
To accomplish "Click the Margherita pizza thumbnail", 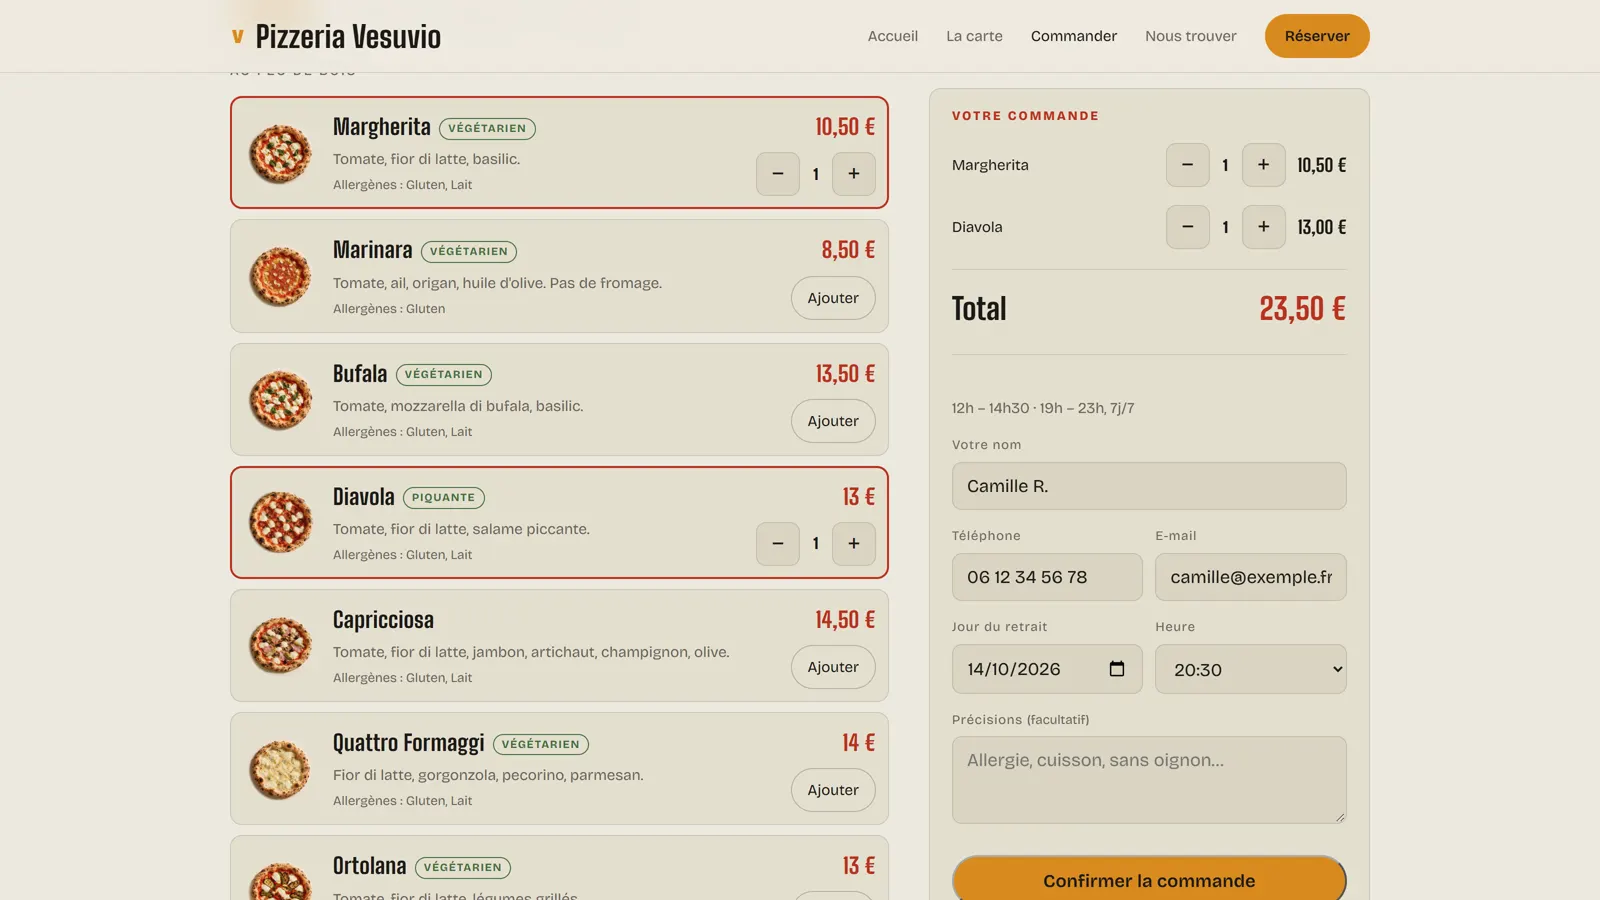I will pos(280,153).
